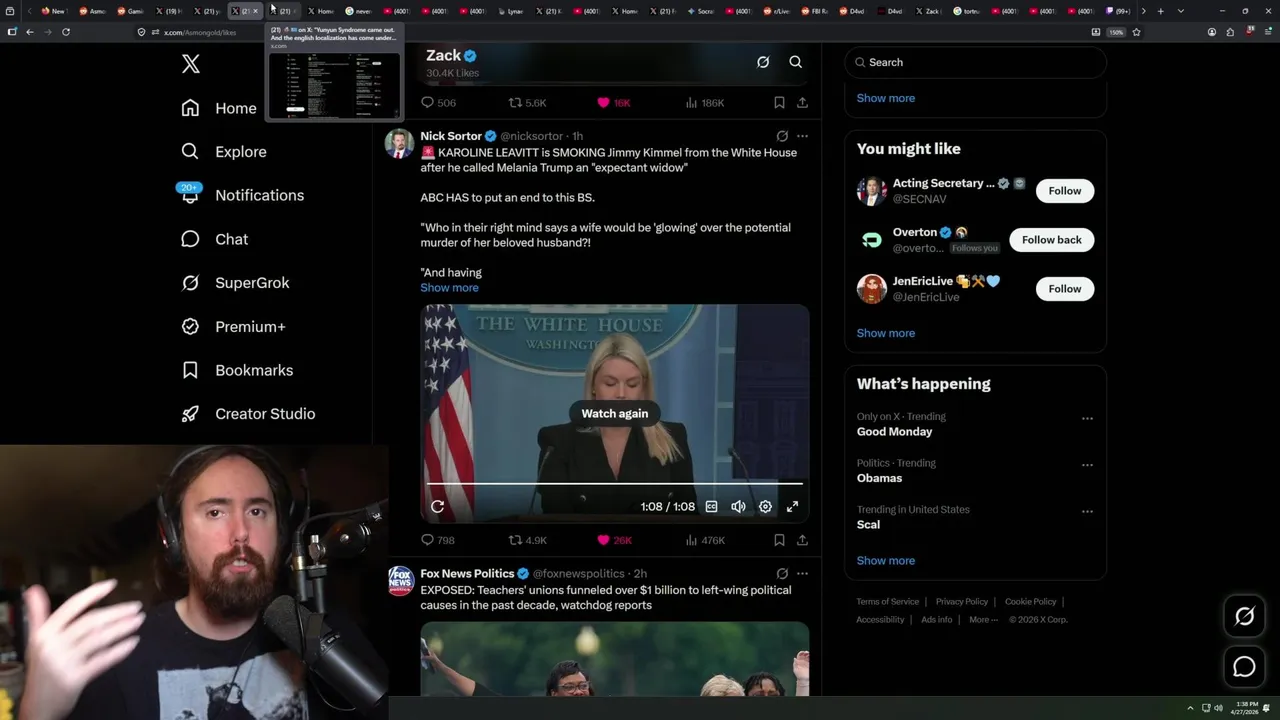
Task: Open Explore in the sidebar
Action: (x=223, y=152)
